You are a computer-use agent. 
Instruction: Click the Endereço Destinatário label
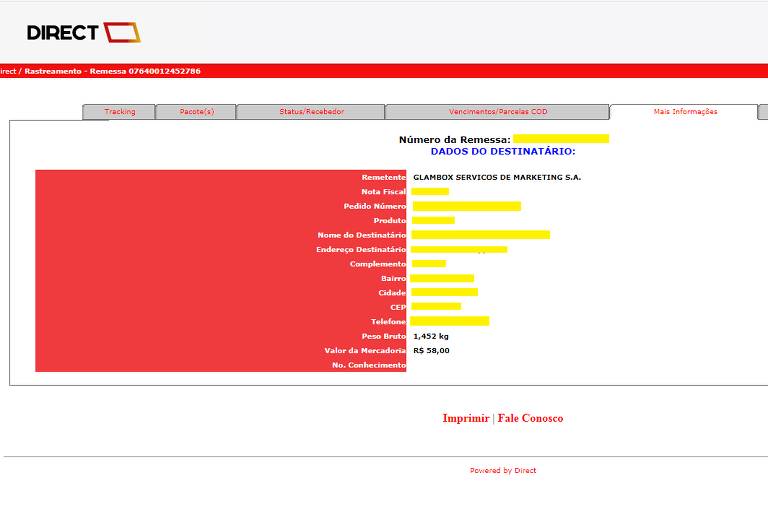361,249
